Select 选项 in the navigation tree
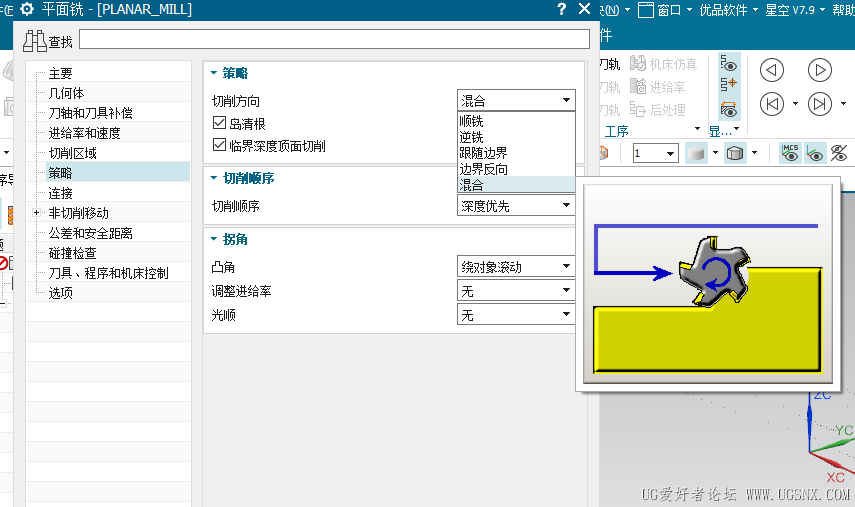Viewport: 855px width, 507px height. (61, 293)
